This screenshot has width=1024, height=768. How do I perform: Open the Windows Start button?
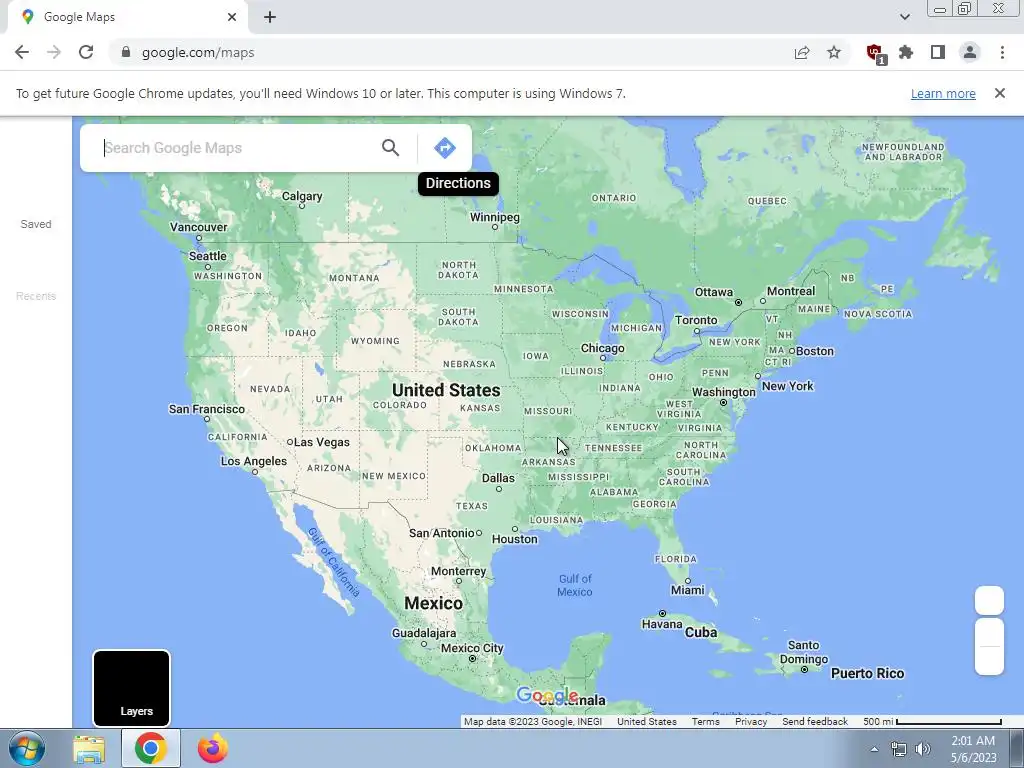click(x=27, y=748)
